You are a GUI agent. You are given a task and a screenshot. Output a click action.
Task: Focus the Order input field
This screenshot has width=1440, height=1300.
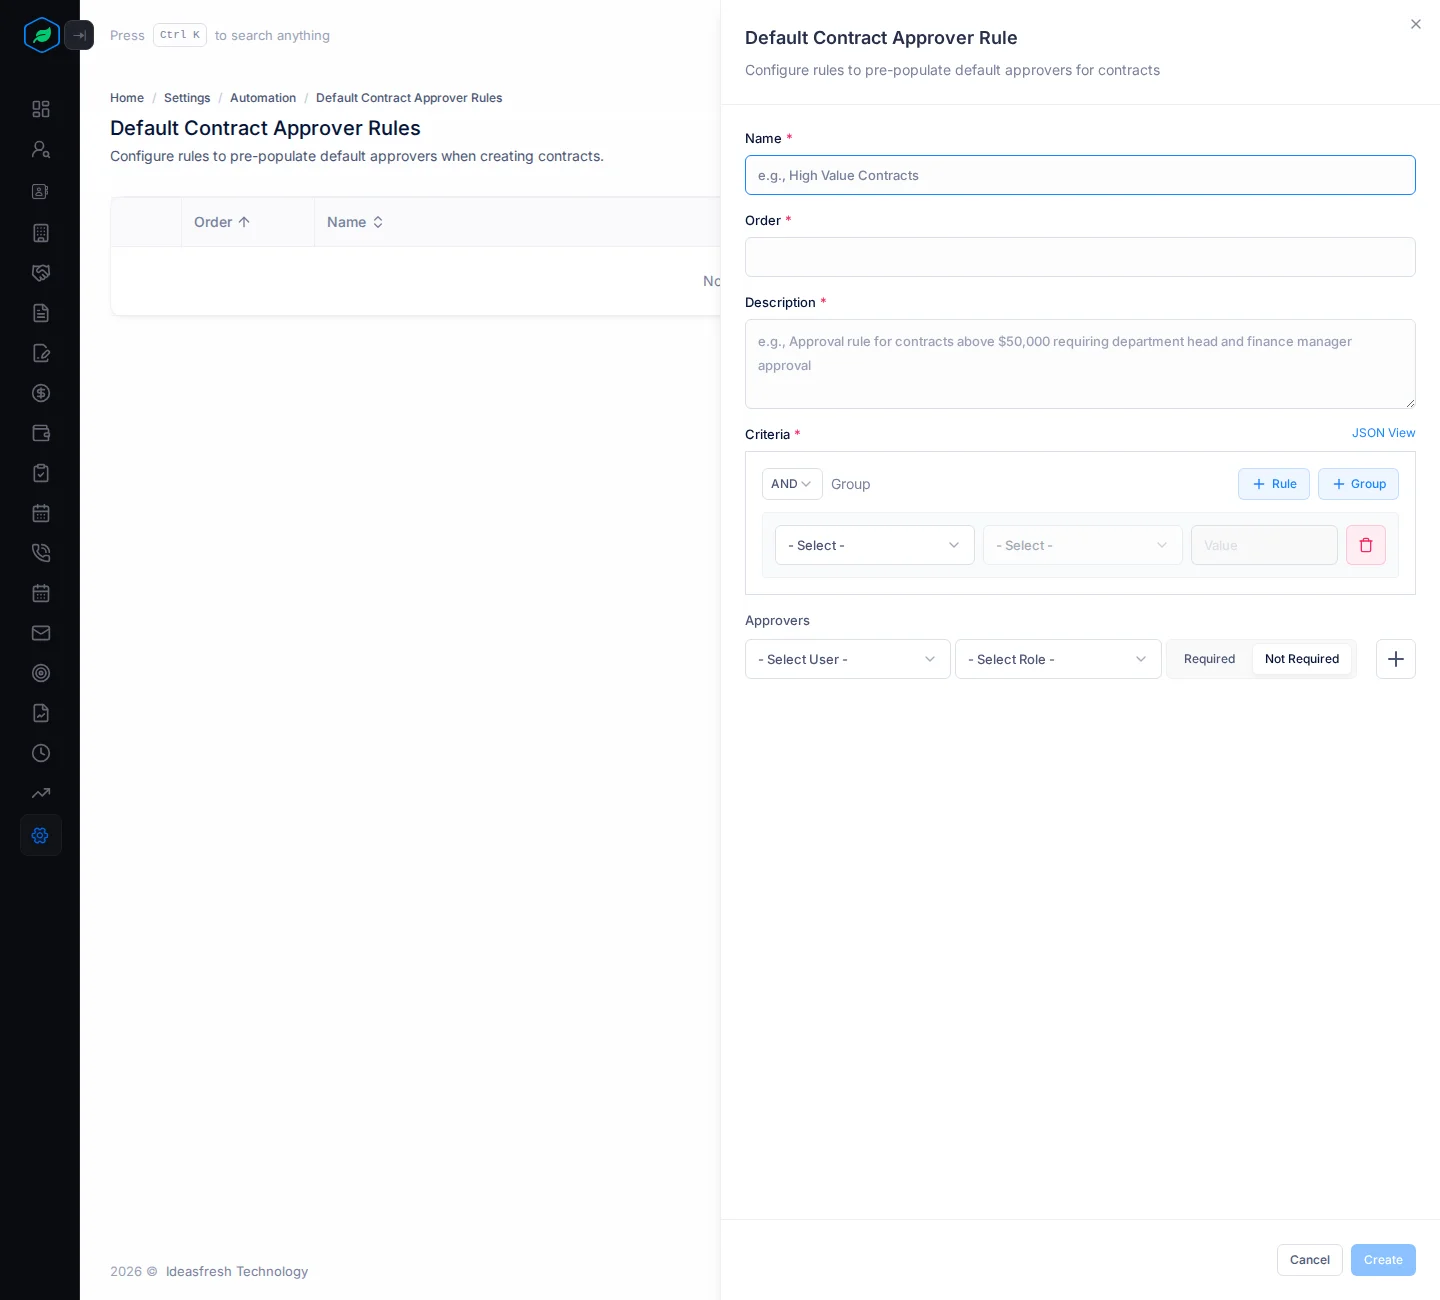1080,257
